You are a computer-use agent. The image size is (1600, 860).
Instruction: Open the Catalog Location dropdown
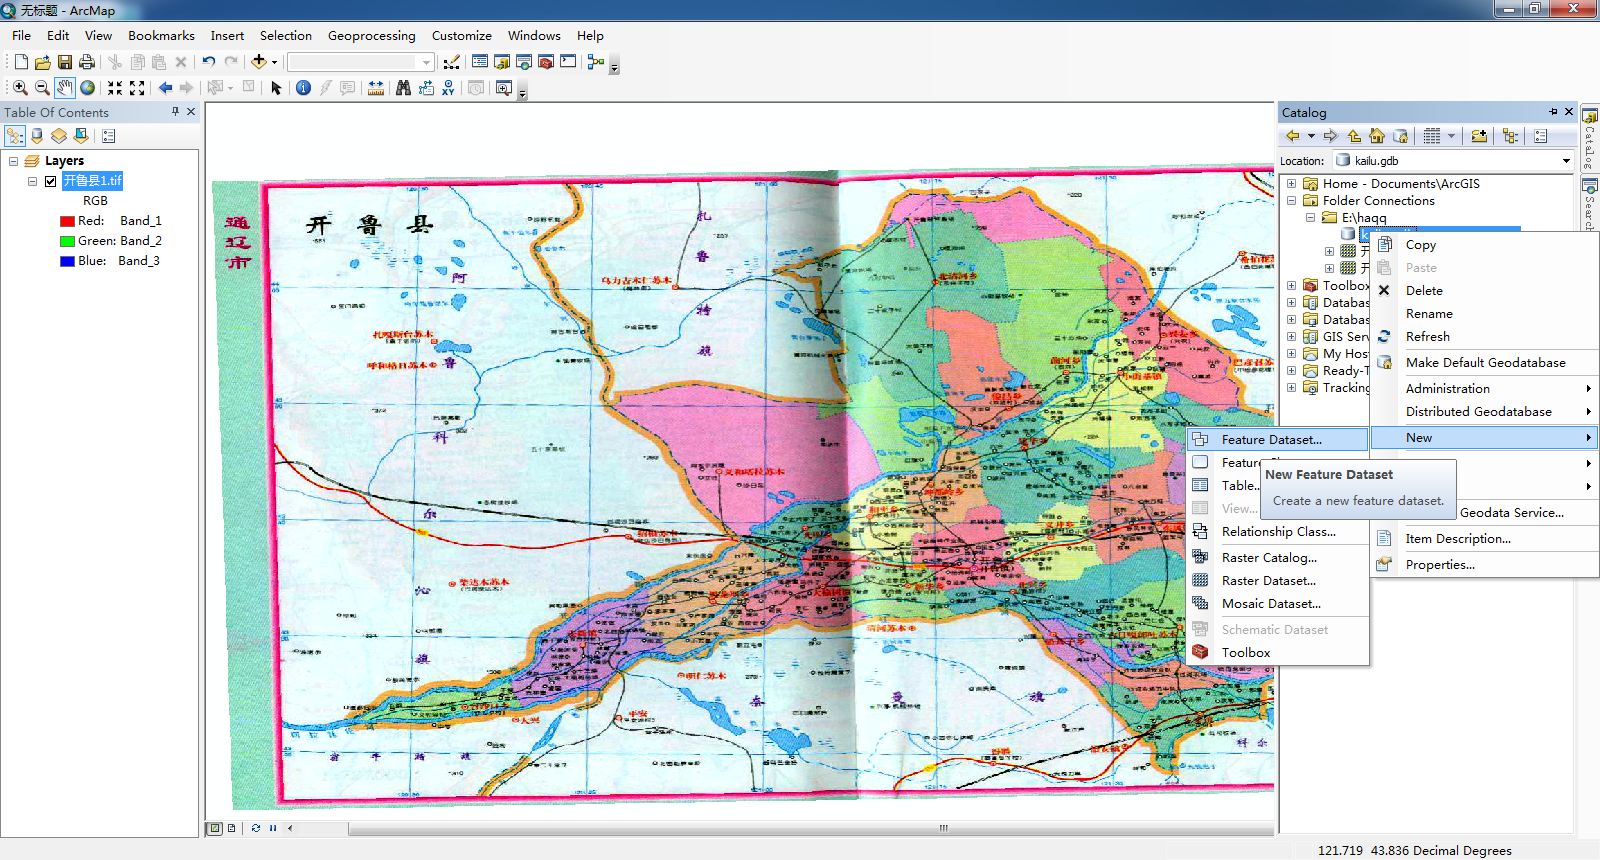pos(1566,161)
